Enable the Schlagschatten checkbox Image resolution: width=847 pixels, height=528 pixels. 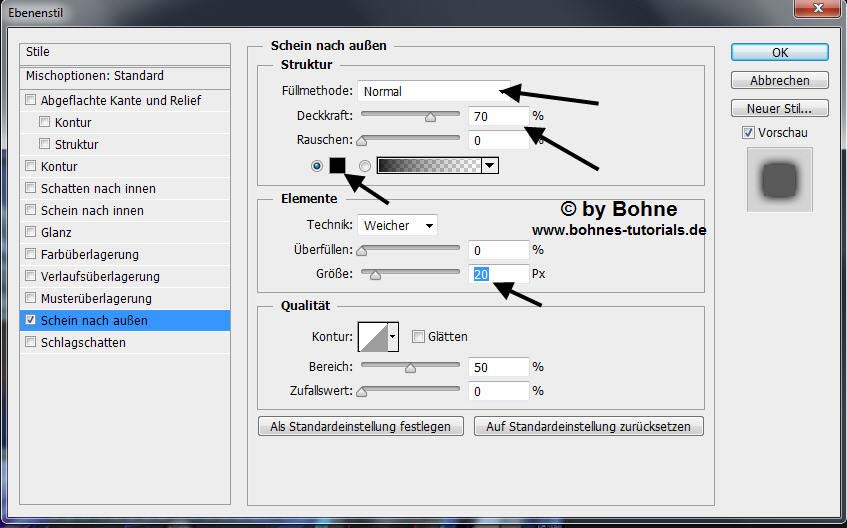pos(31,343)
